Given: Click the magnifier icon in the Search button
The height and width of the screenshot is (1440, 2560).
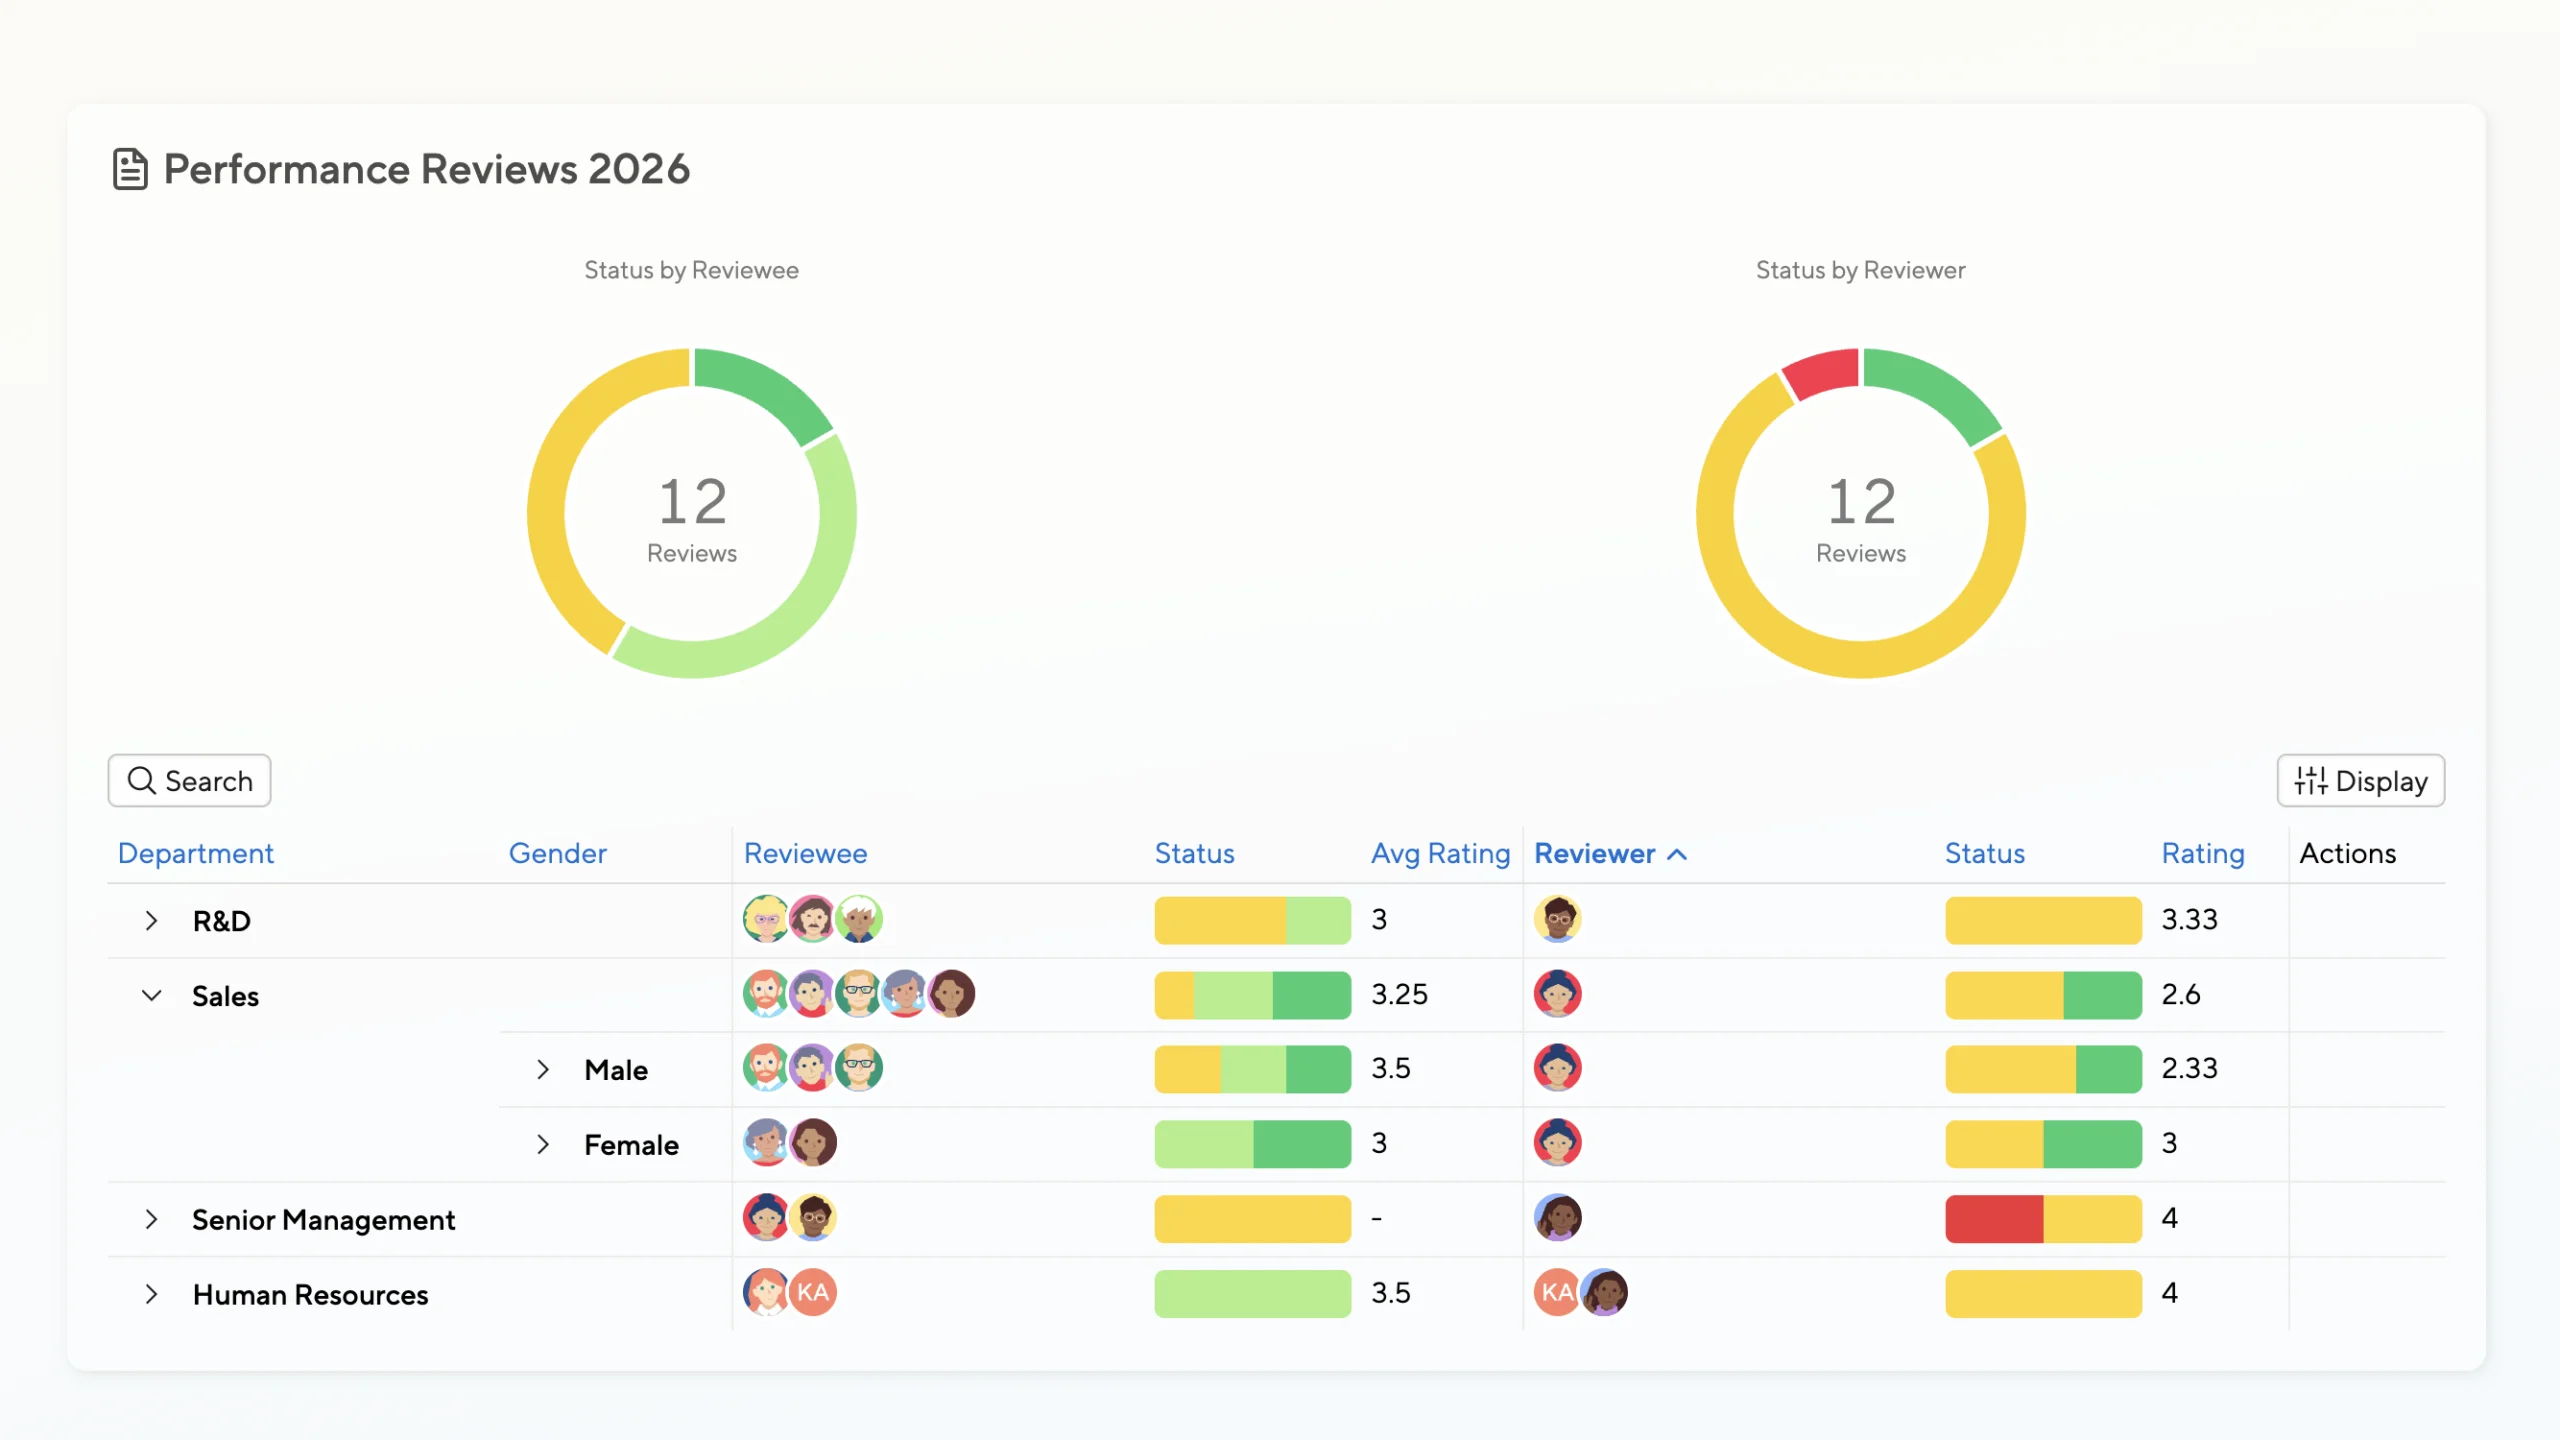Looking at the screenshot, I should click(141, 780).
